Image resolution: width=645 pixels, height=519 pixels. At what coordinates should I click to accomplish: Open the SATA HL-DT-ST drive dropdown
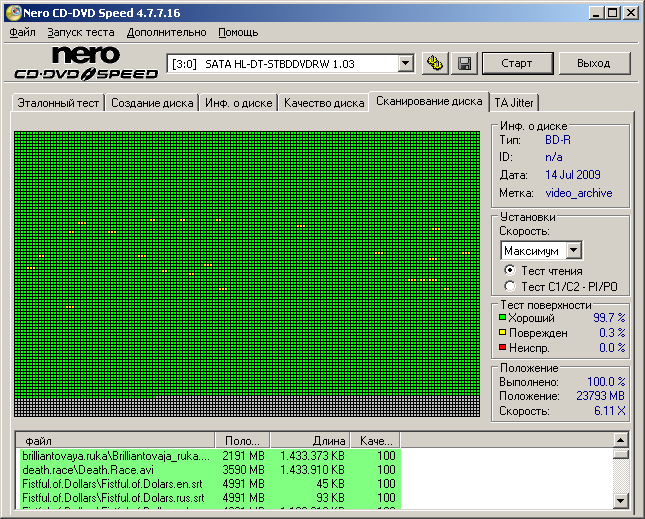point(405,63)
